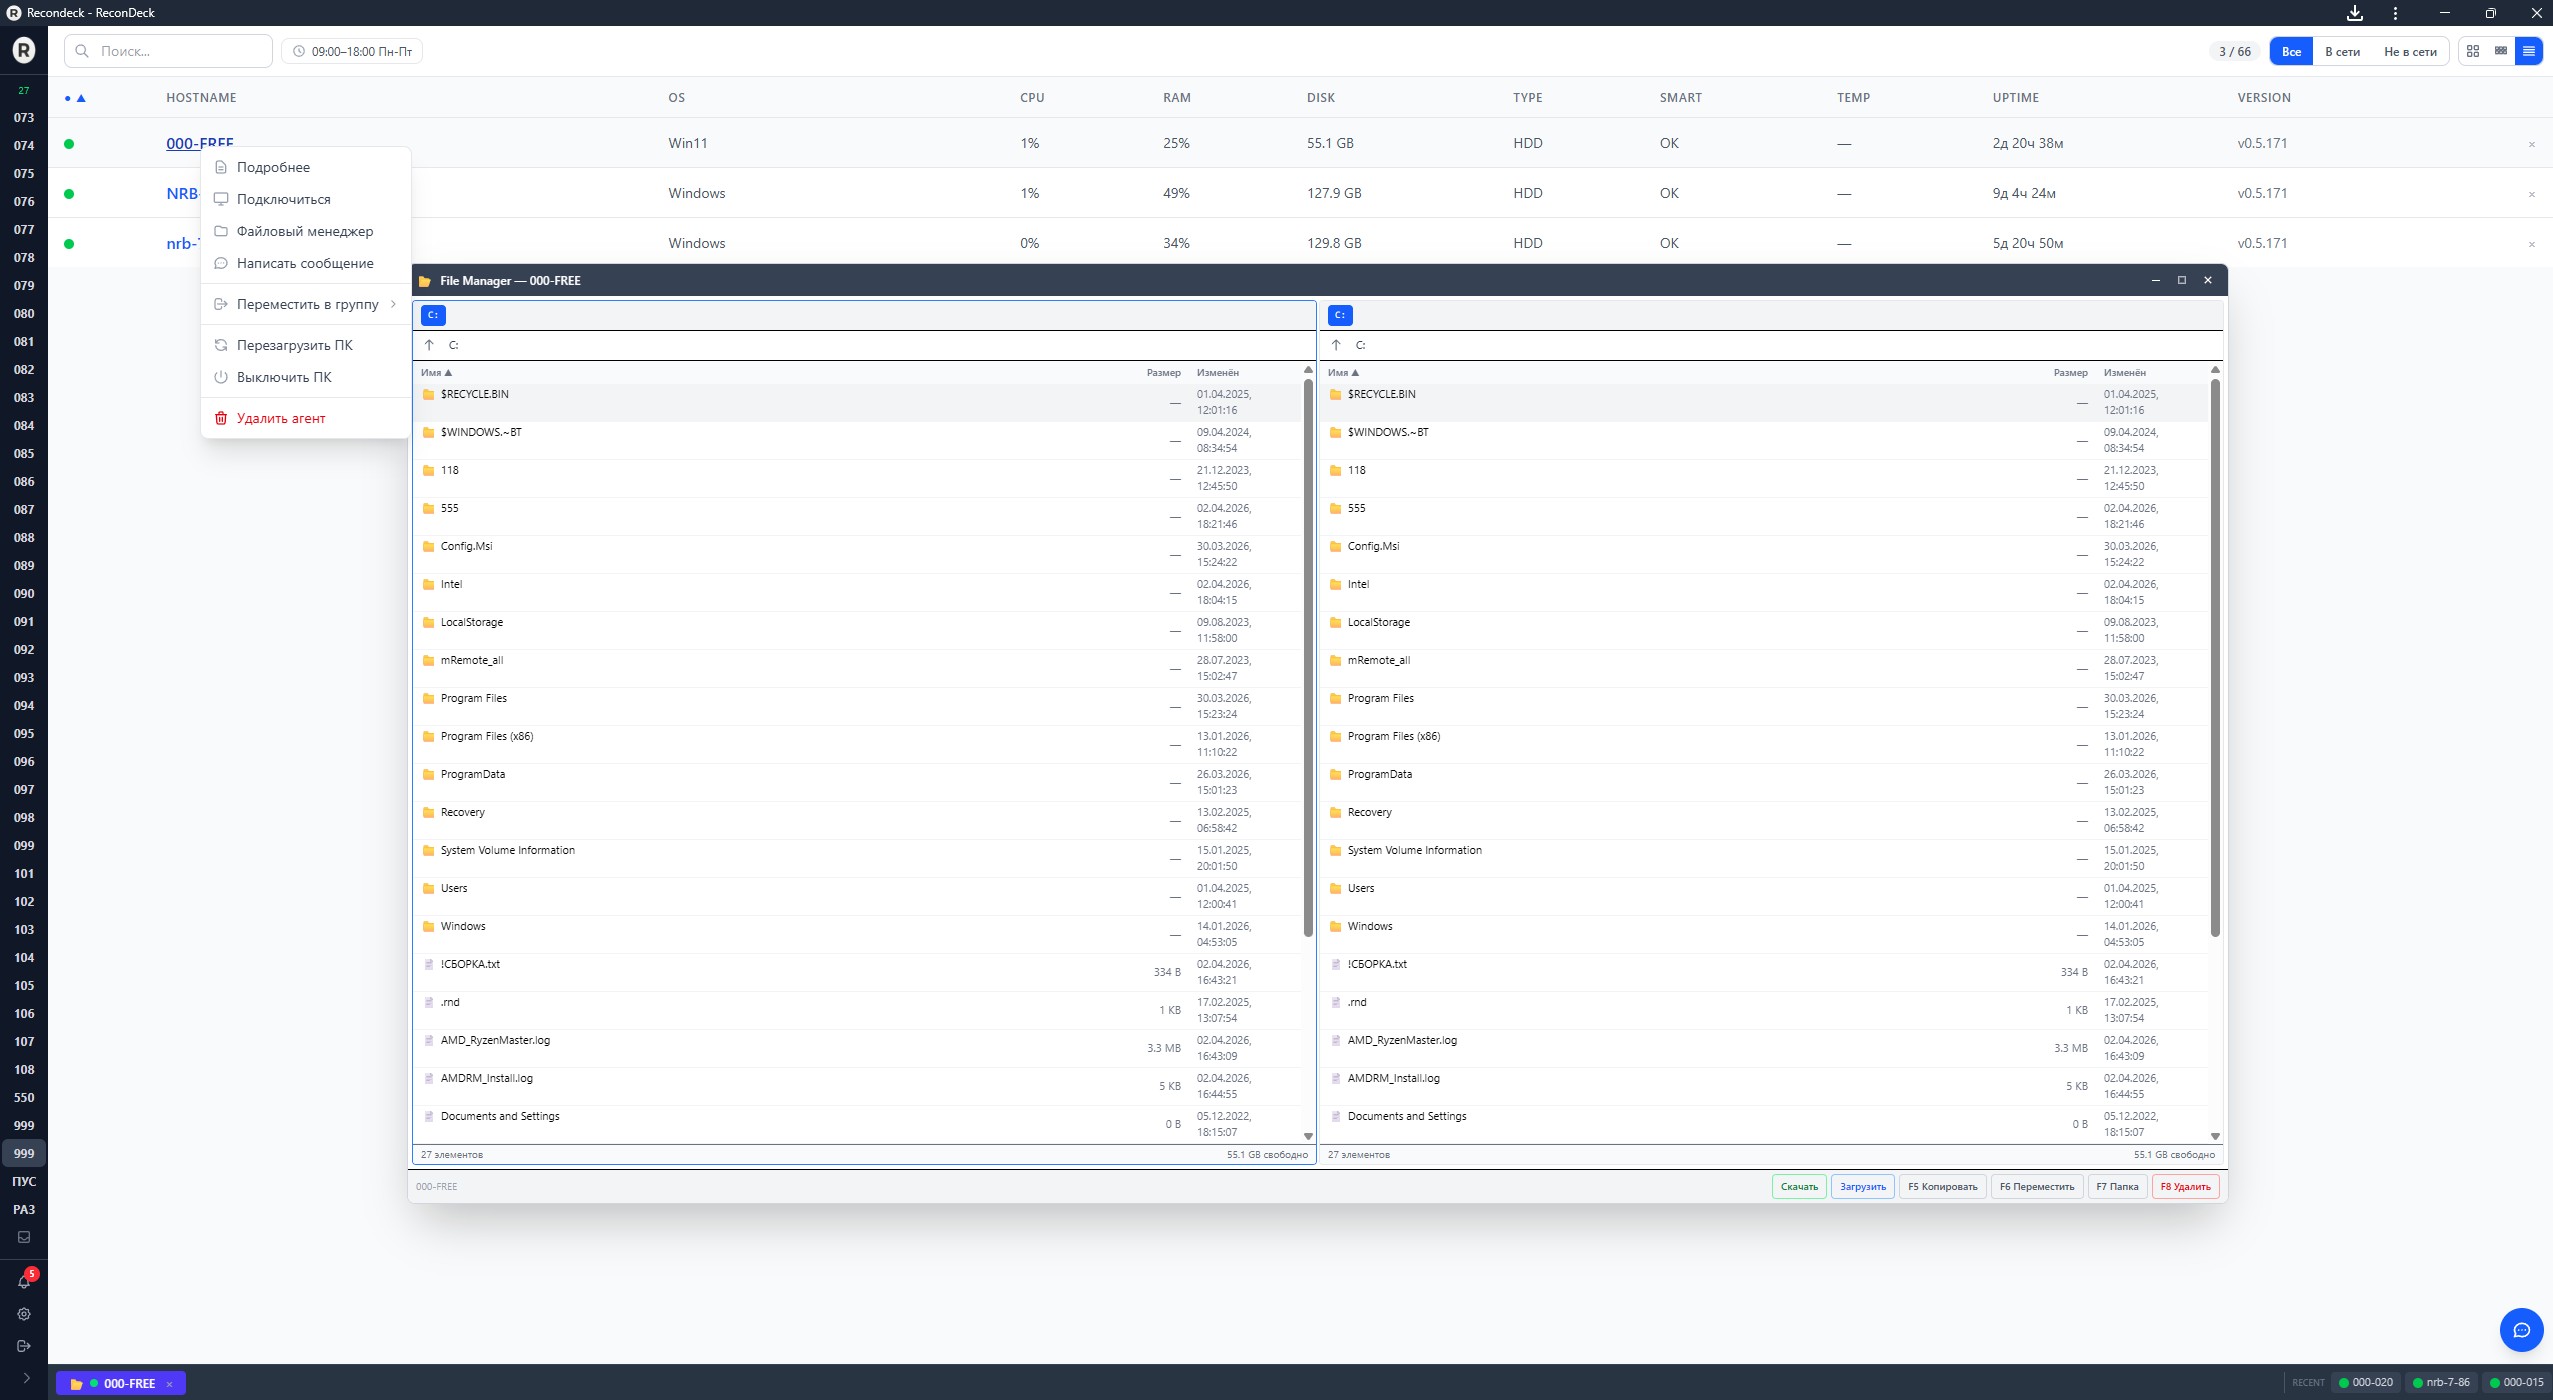2553x1400 pixels.
Task: Expand "Переместить в группу" submenu
Action: pos(307,304)
